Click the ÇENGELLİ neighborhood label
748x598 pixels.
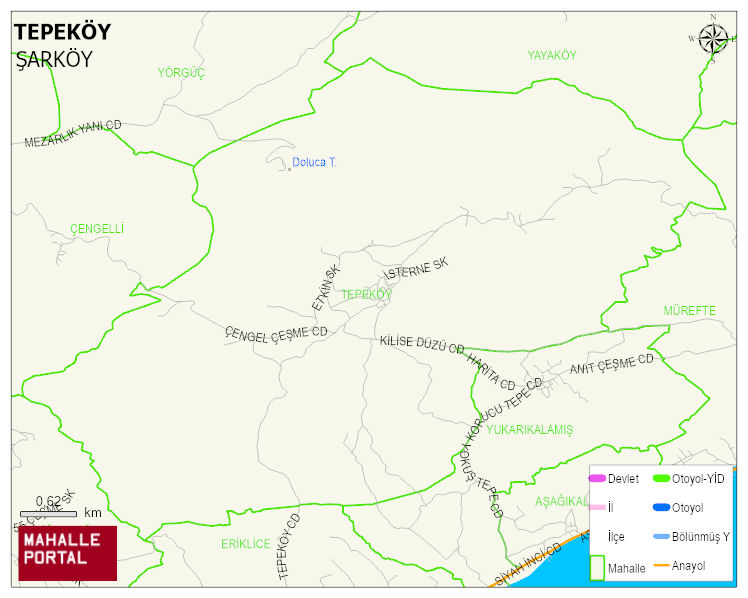click(97, 229)
